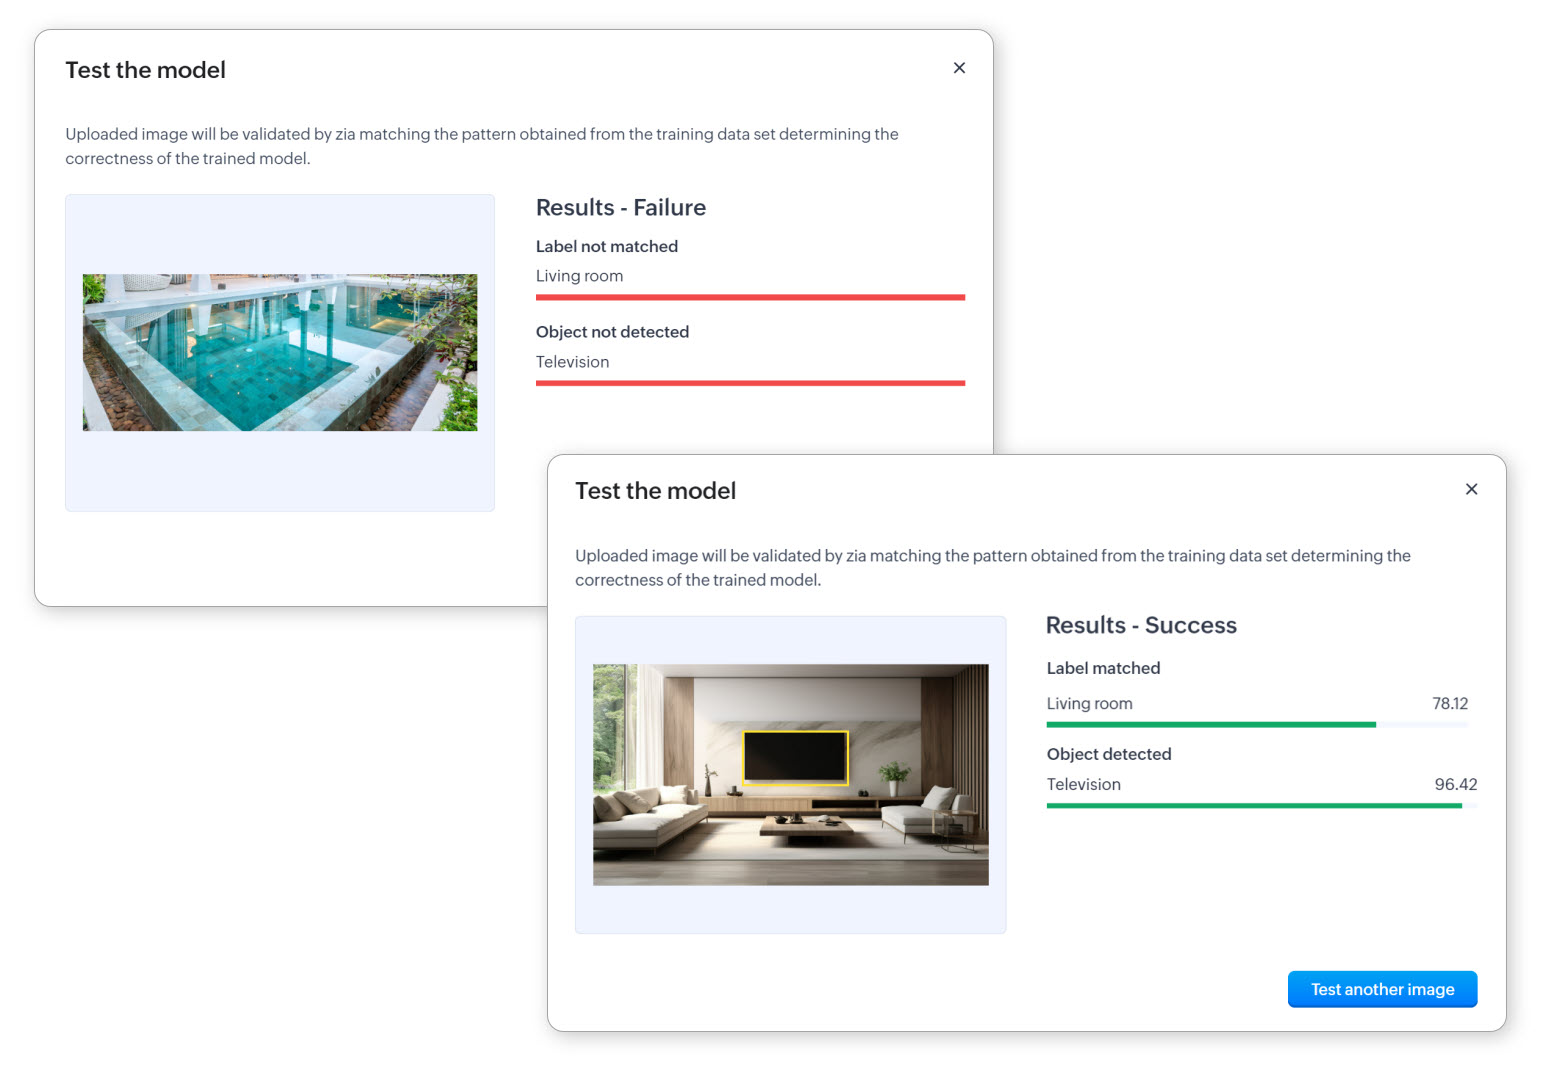Select the living room uploaded image
This screenshot has height=1068, width=1546.
tap(790, 774)
